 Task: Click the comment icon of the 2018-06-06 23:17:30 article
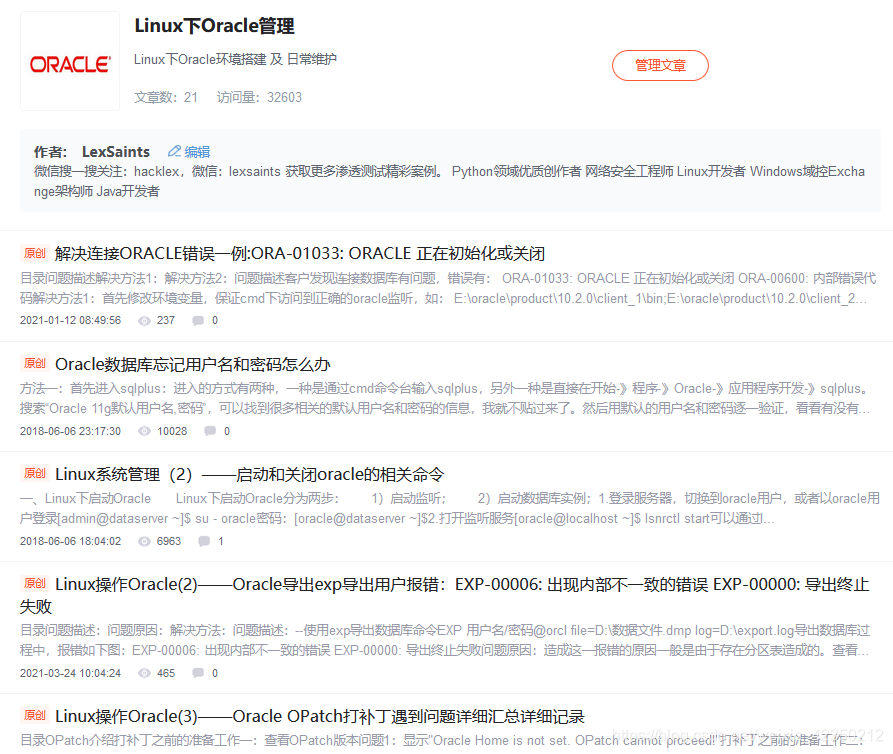pyautogui.click(x=210, y=431)
